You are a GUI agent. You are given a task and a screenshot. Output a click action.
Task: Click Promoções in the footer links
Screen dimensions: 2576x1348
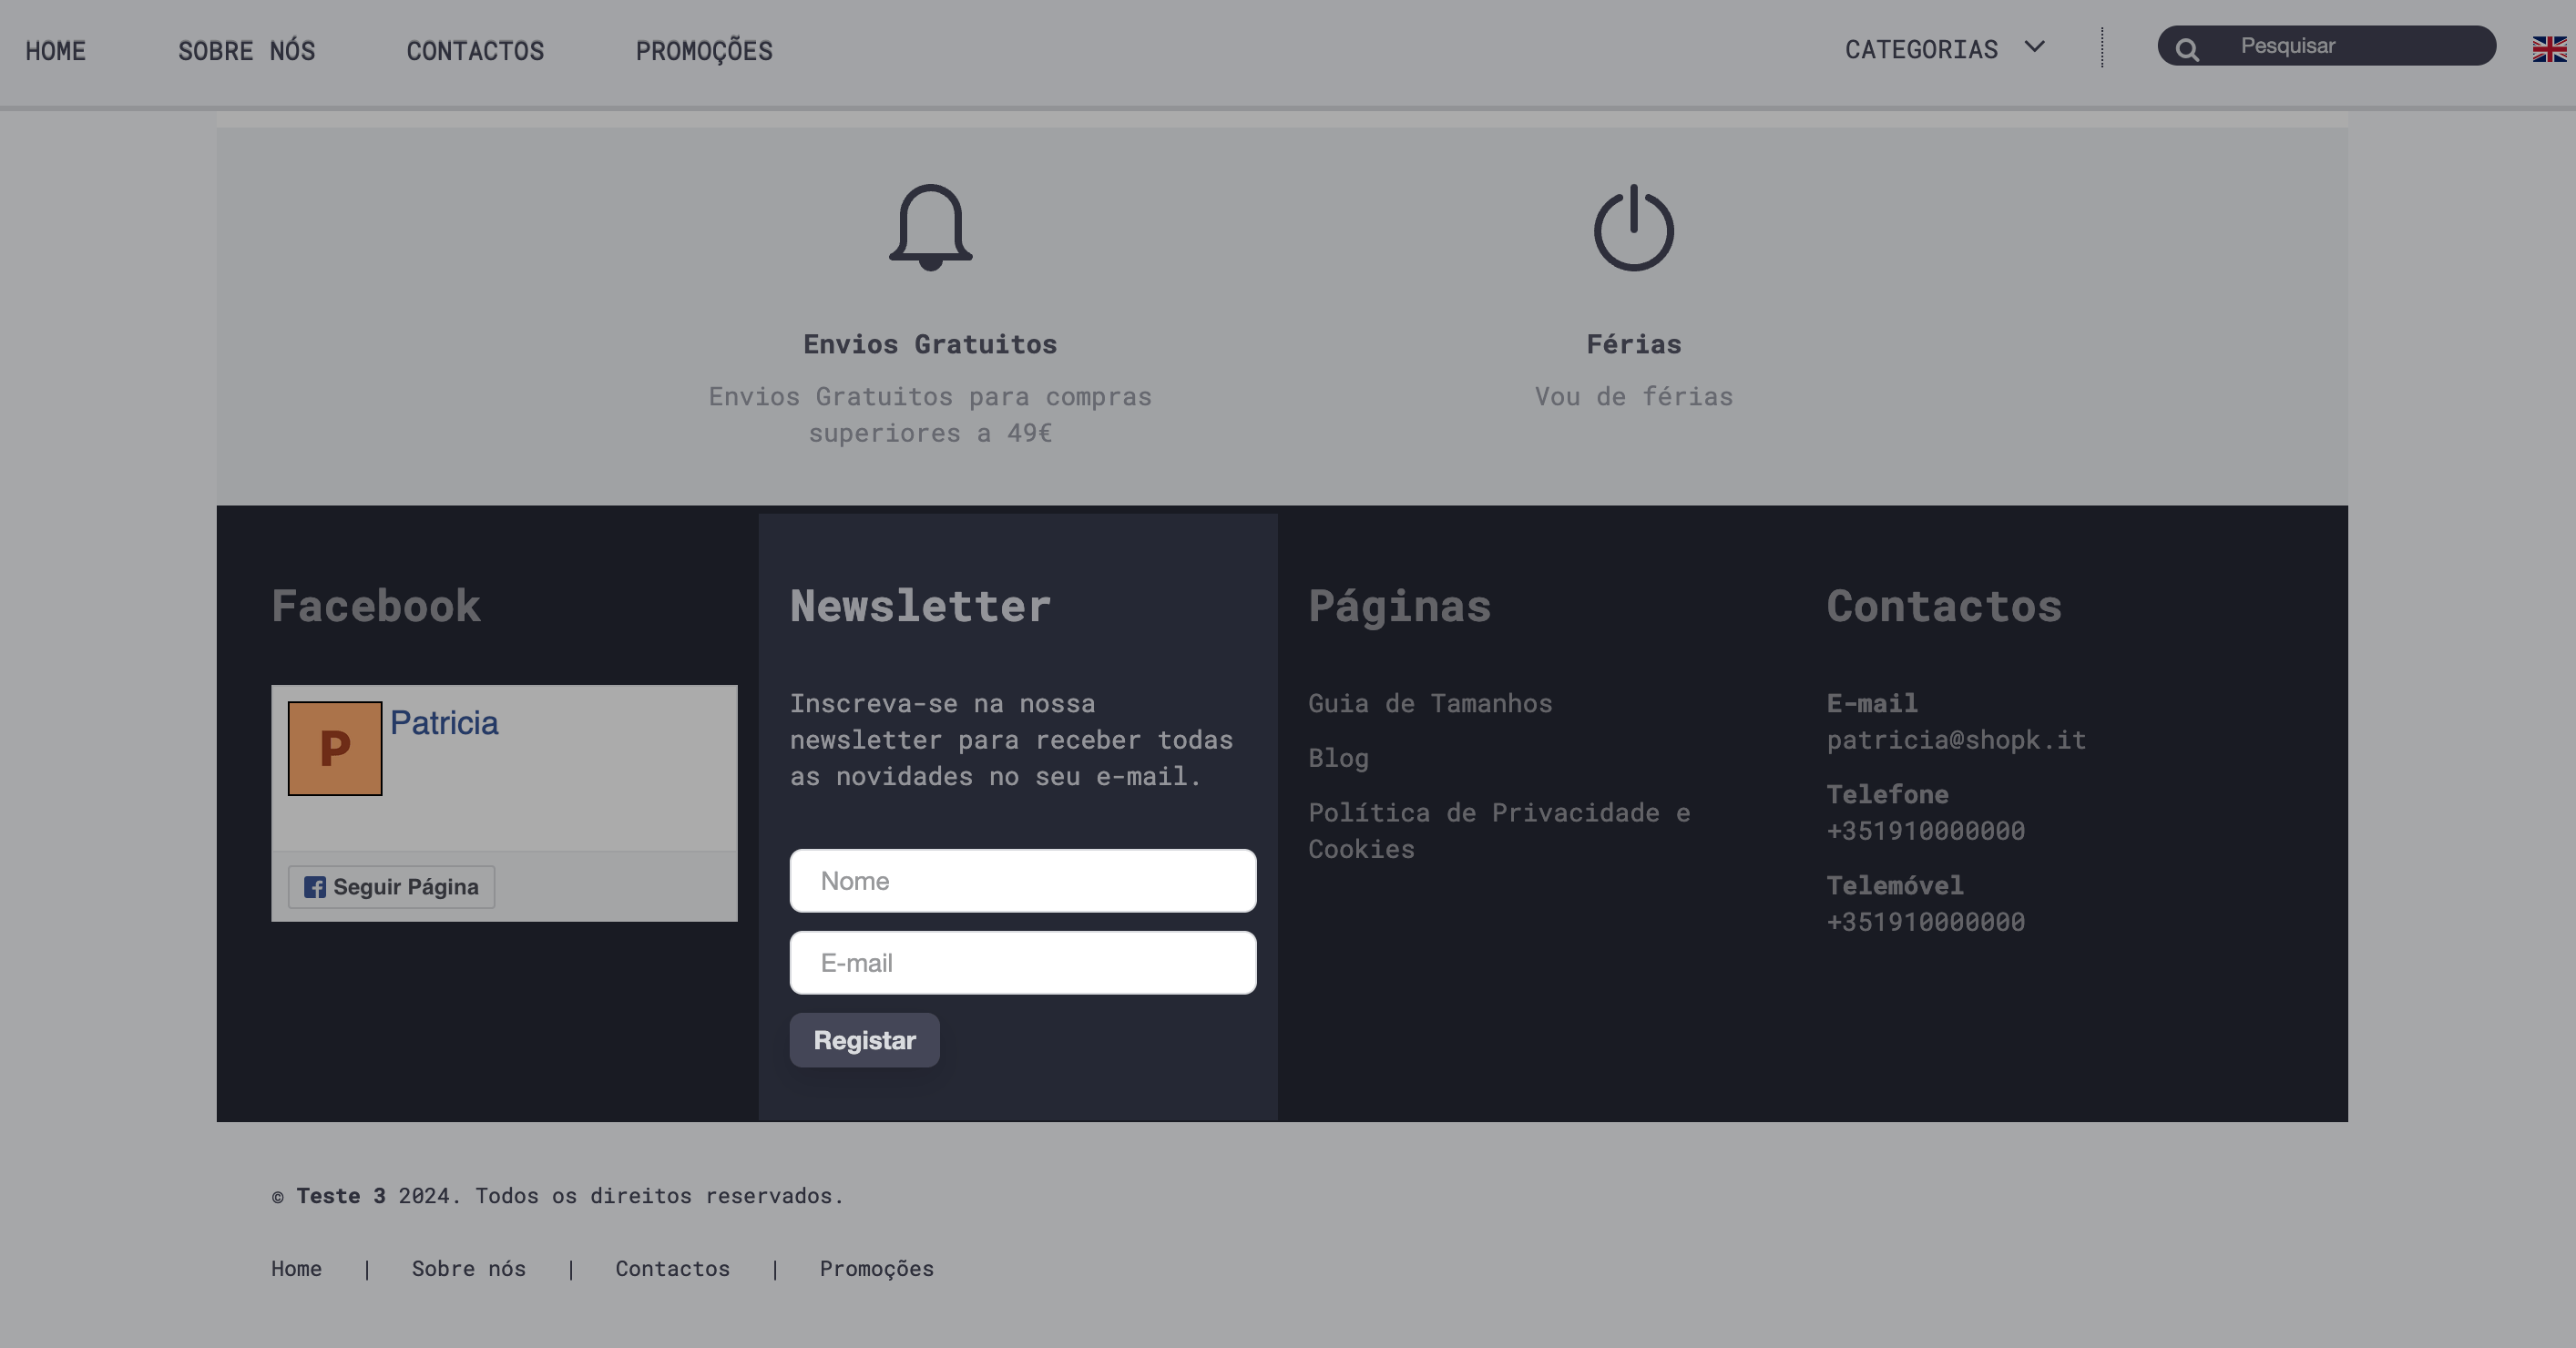[876, 1269]
